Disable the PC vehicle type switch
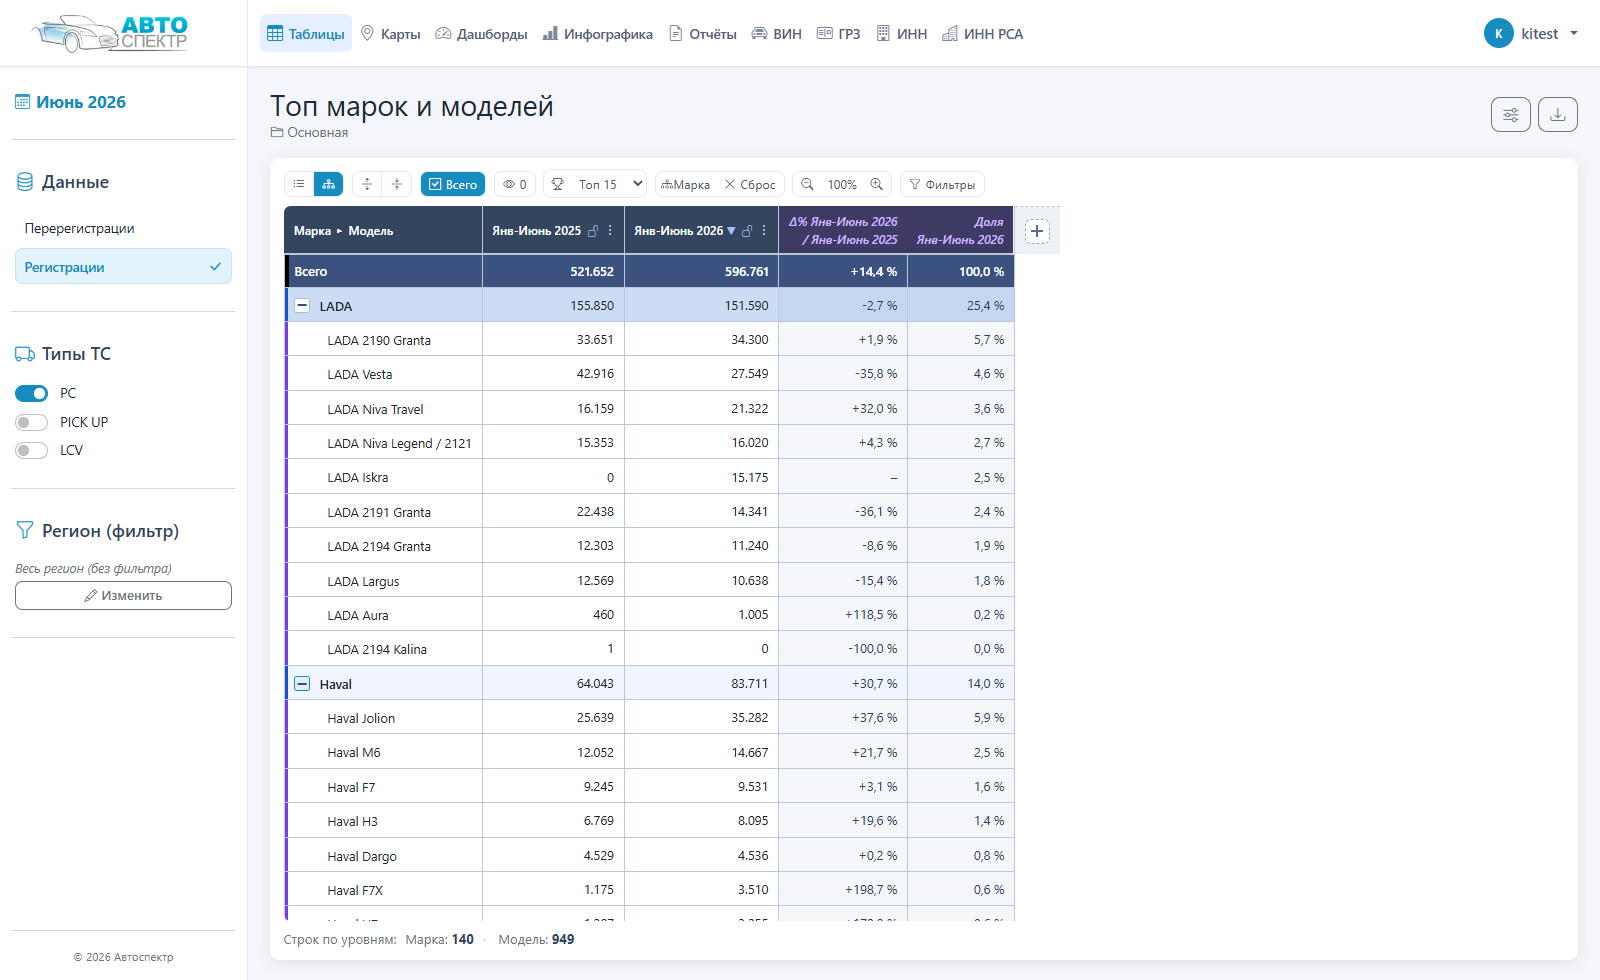This screenshot has width=1600, height=980. tap(31, 393)
